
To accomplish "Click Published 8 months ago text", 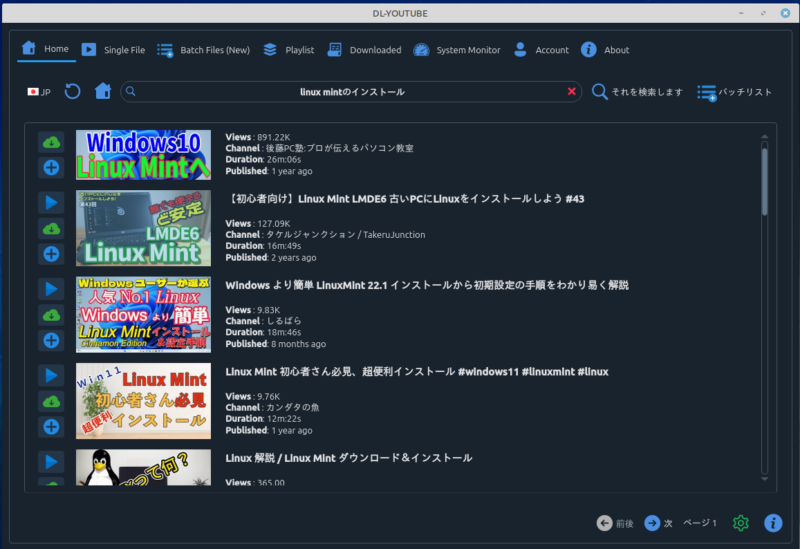I will [276, 344].
